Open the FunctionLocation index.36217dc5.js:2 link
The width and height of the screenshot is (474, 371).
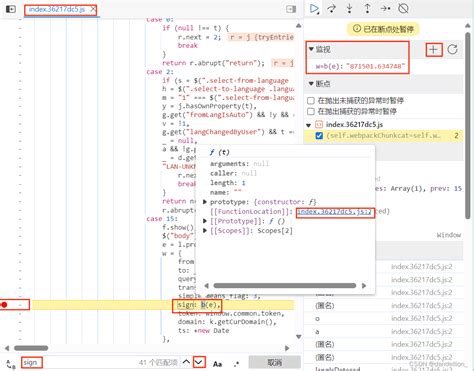coord(334,212)
